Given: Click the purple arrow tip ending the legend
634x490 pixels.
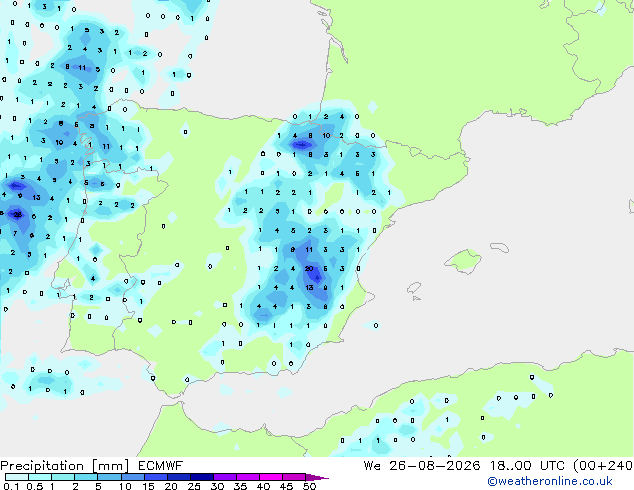Looking at the screenshot, I should pos(317,477).
